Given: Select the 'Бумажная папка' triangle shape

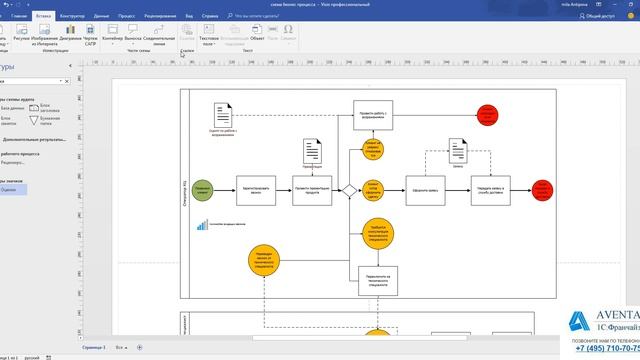Looking at the screenshot, I should [x=45, y=120].
